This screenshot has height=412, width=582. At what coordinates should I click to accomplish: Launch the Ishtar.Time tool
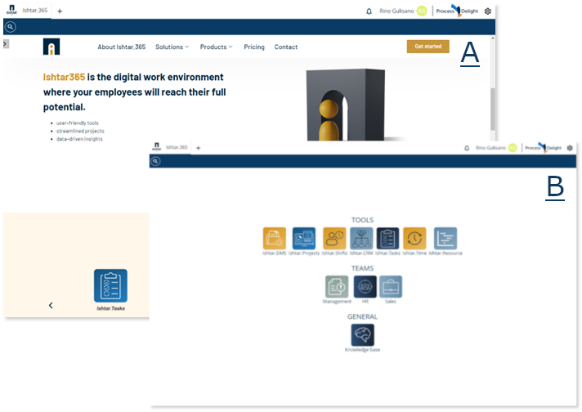[415, 238]
